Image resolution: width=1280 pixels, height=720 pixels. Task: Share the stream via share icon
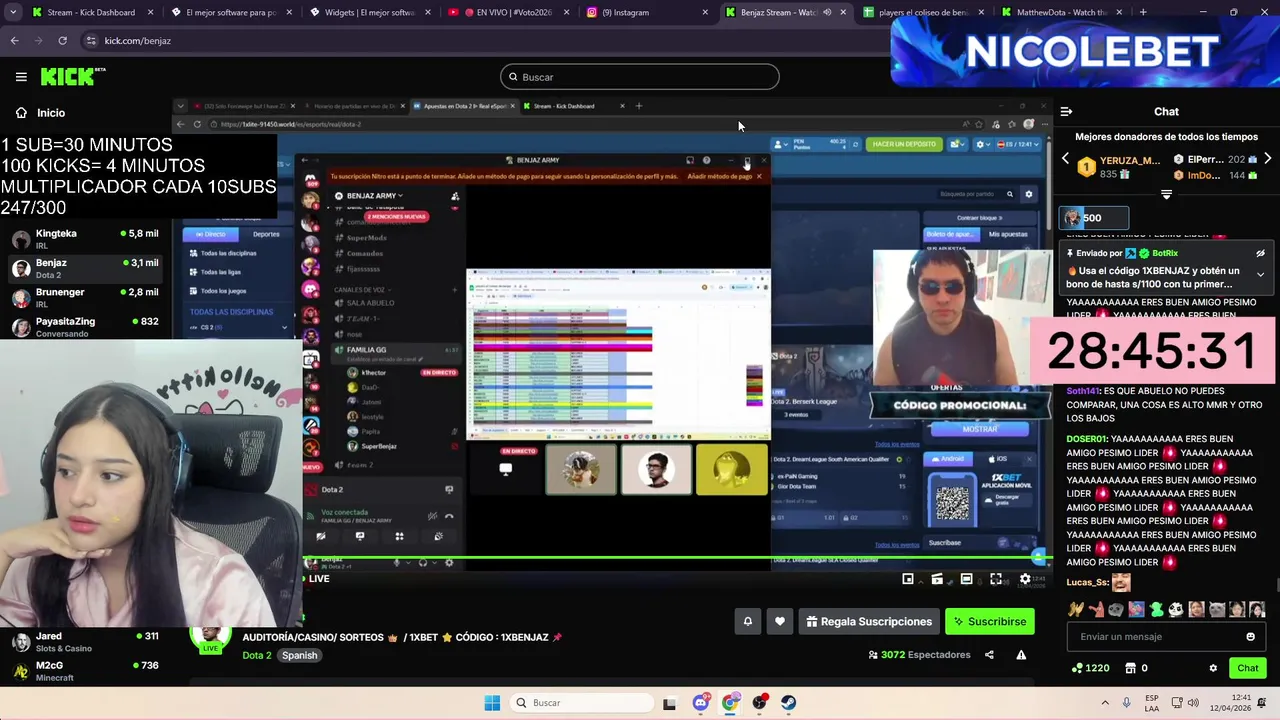pyautogui.click(x=989, y=655)
